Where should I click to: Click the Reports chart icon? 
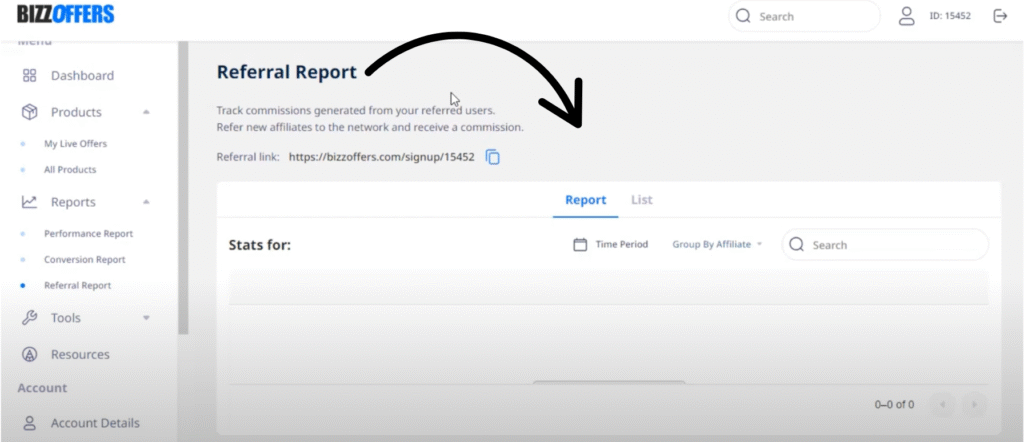29,202
